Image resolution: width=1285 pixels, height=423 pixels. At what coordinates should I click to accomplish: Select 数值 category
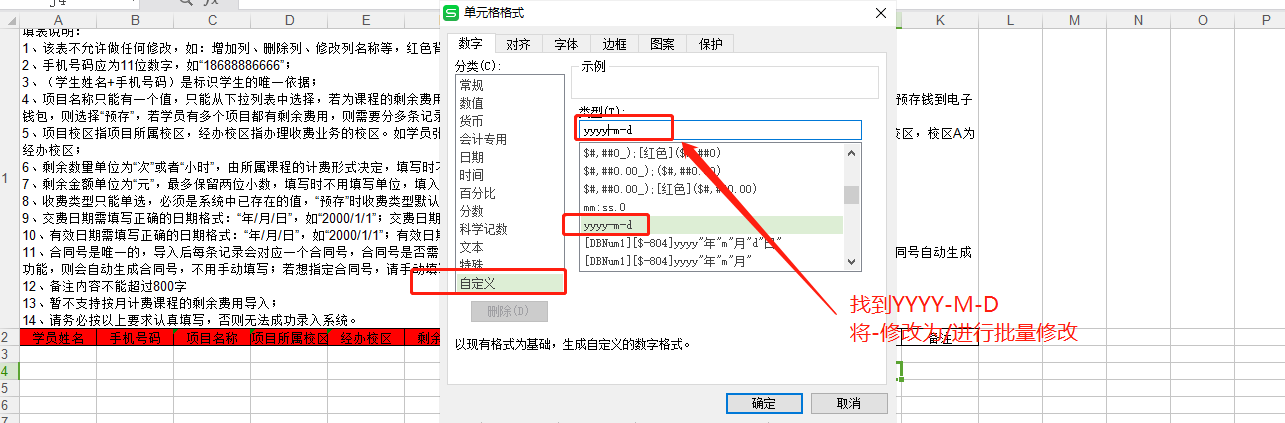point(510,103)
